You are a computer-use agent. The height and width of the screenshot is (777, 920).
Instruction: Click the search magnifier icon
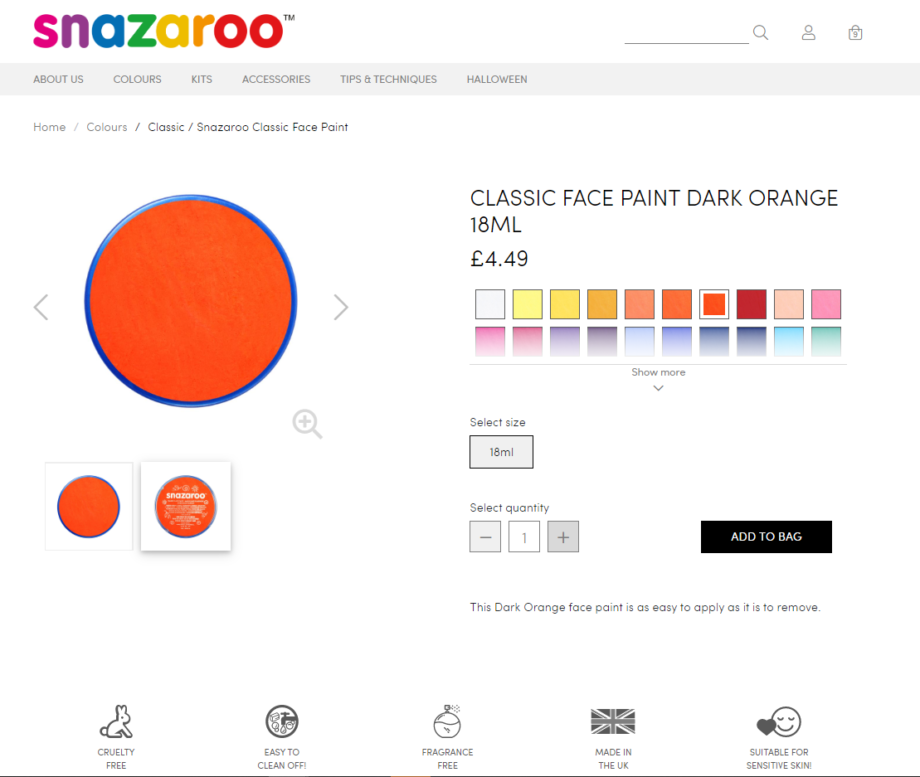point(761,33)
